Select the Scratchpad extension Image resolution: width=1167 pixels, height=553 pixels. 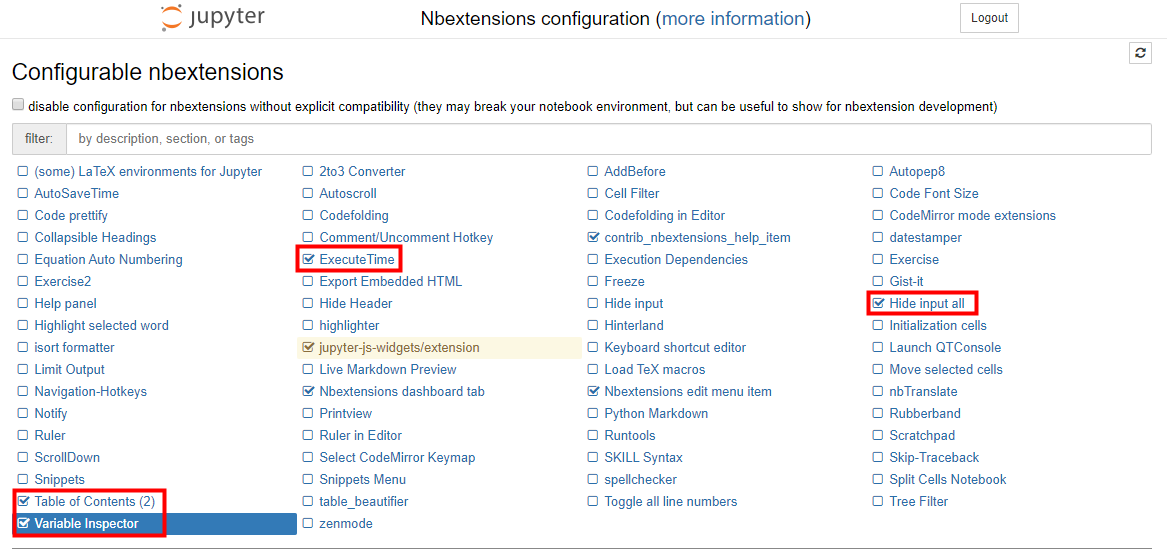tap(922, 435)
